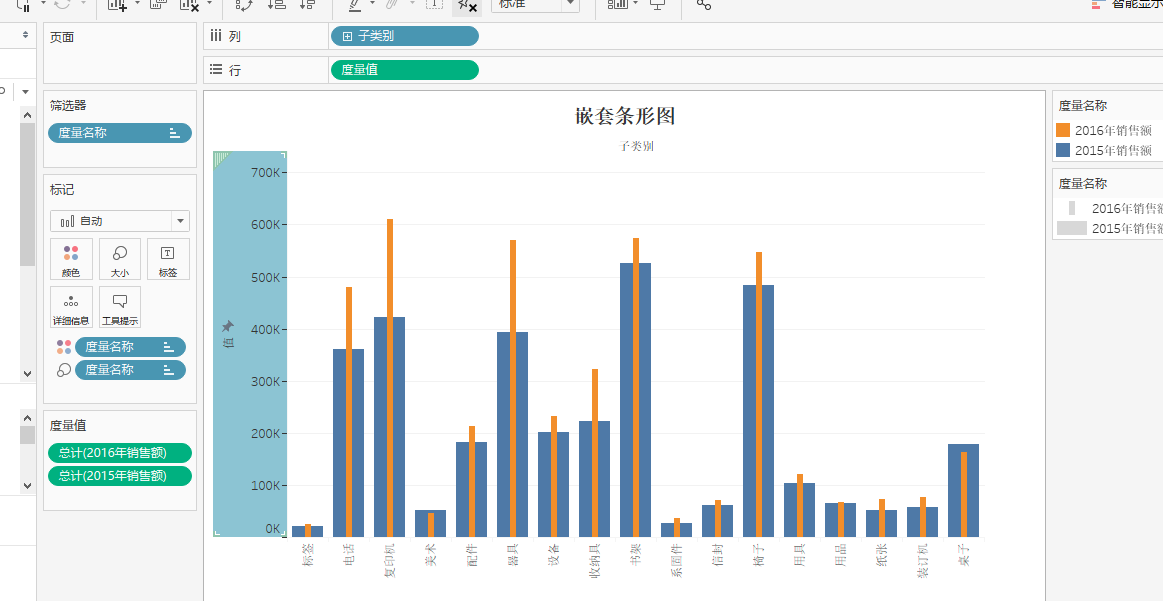Select the 度量值 pill on rows shelf

coord(405,70)
